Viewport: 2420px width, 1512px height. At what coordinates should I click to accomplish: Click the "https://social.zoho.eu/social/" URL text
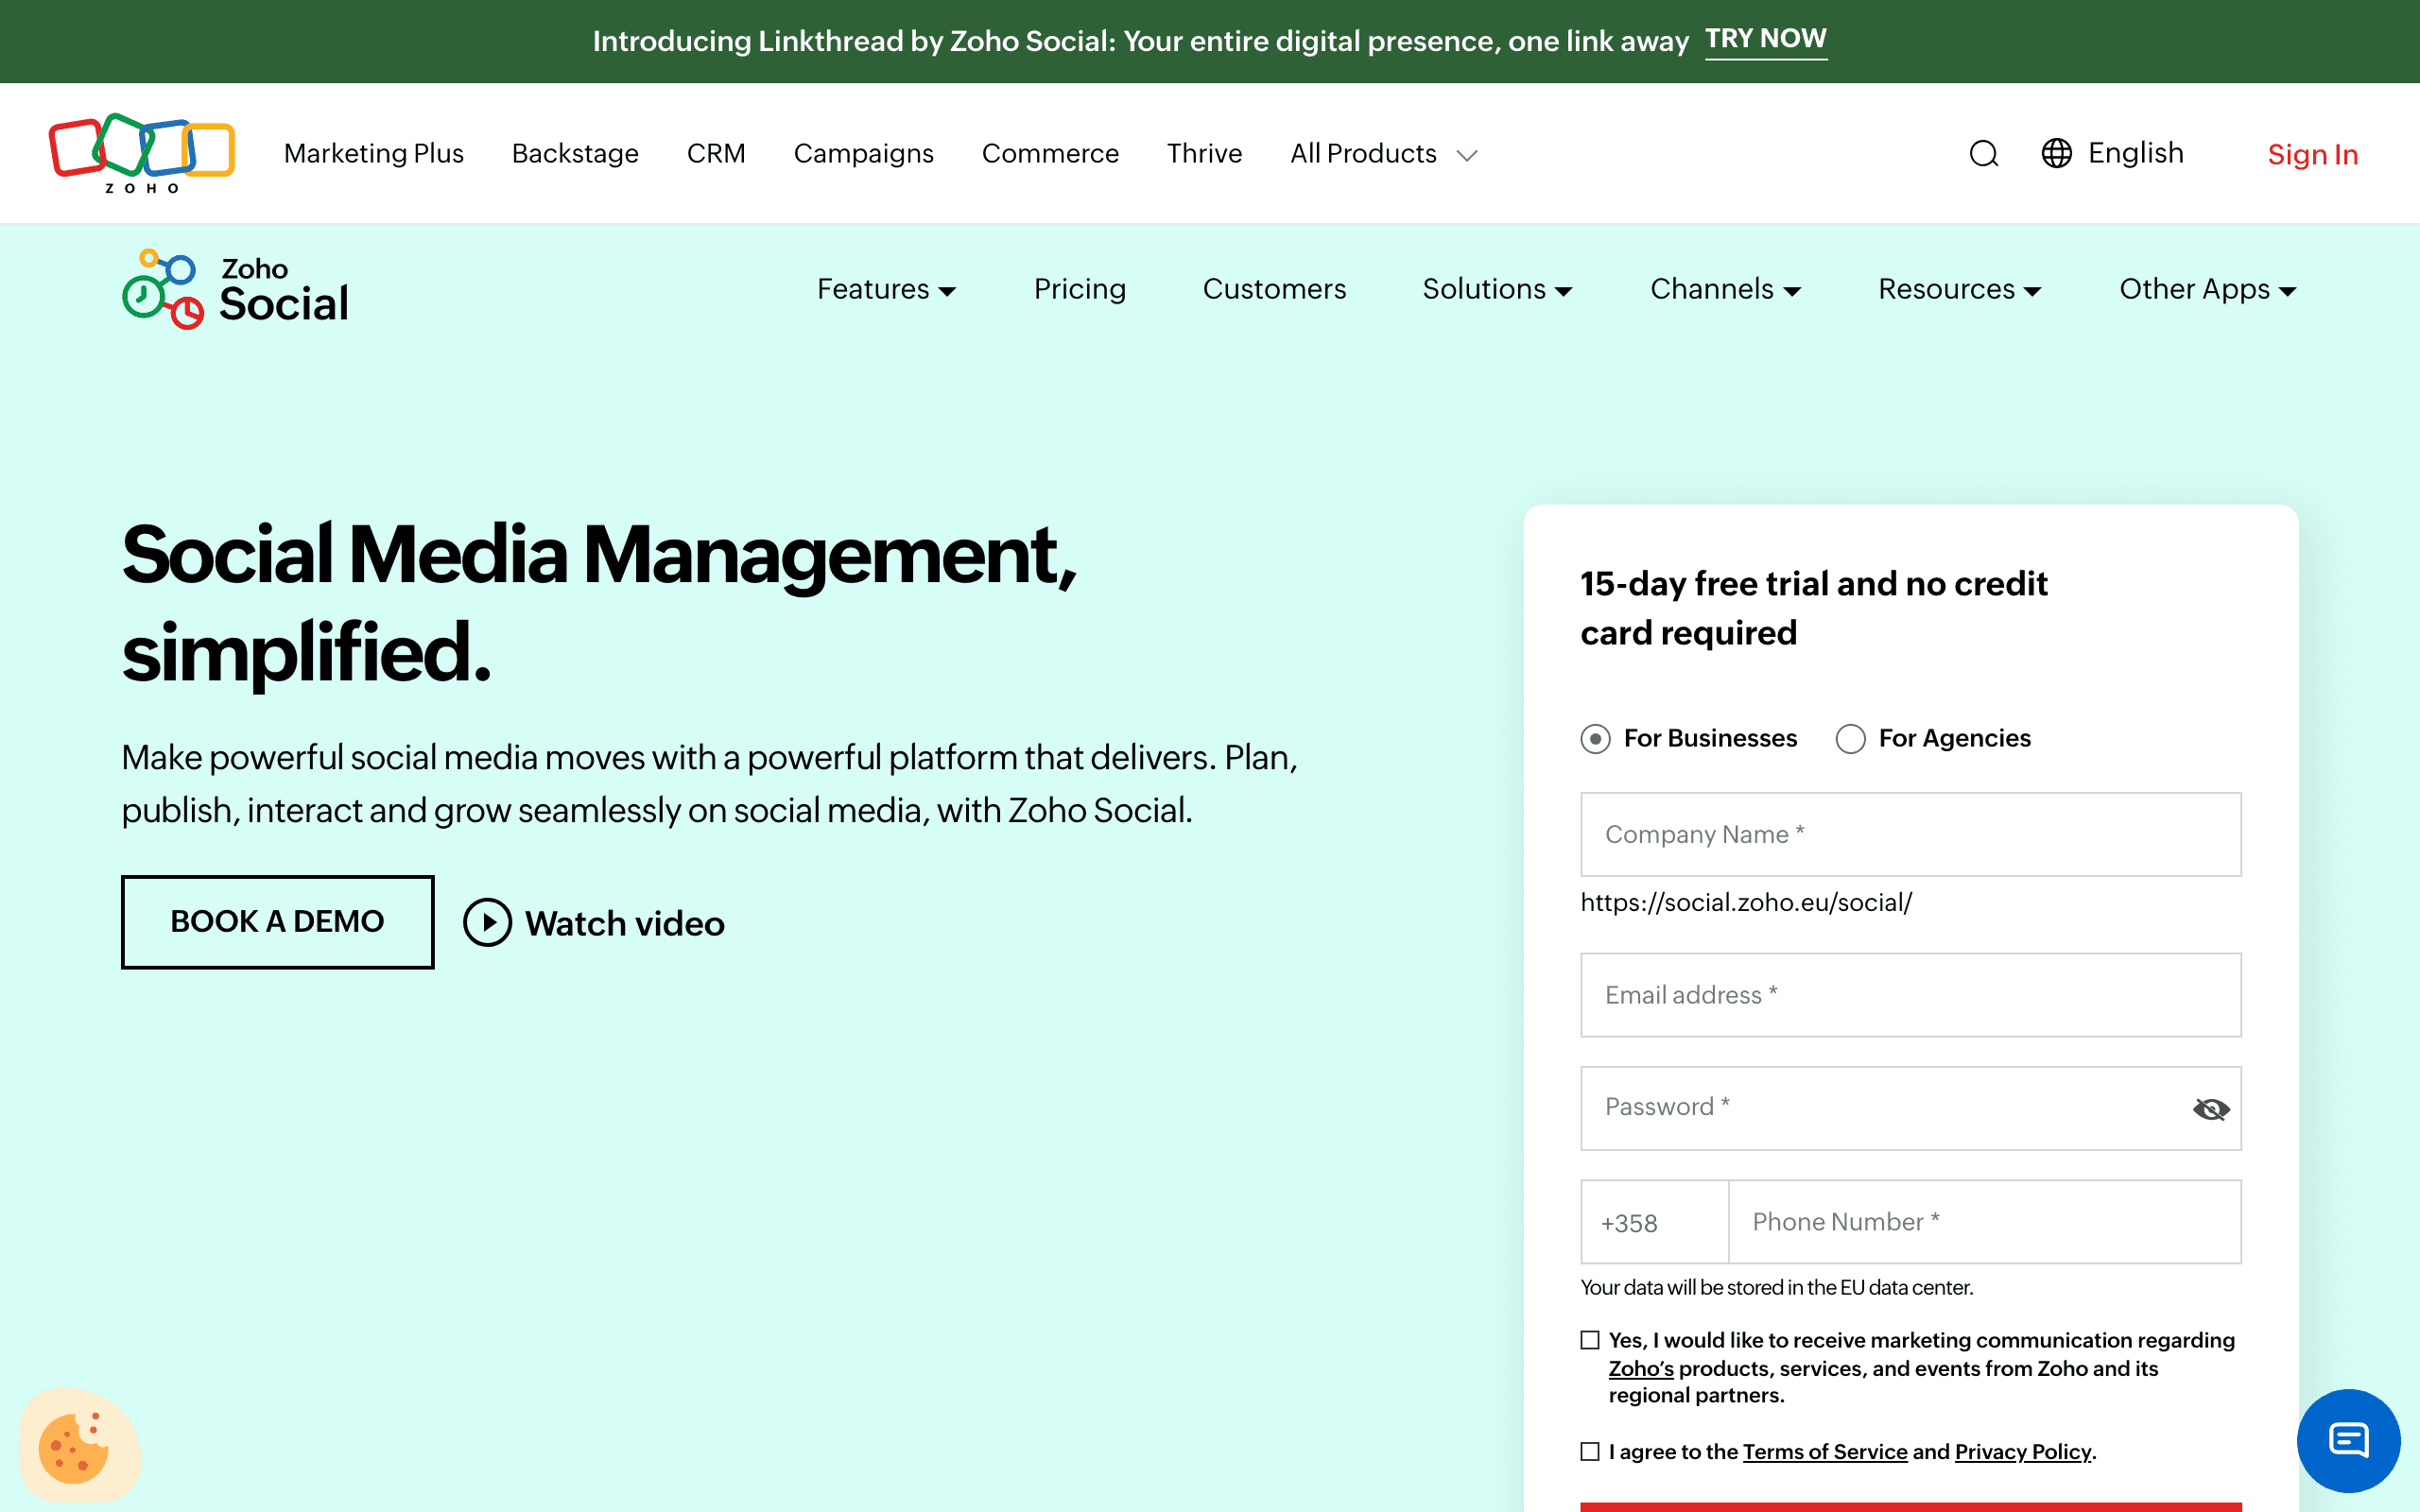click(x=1746, y=902)
